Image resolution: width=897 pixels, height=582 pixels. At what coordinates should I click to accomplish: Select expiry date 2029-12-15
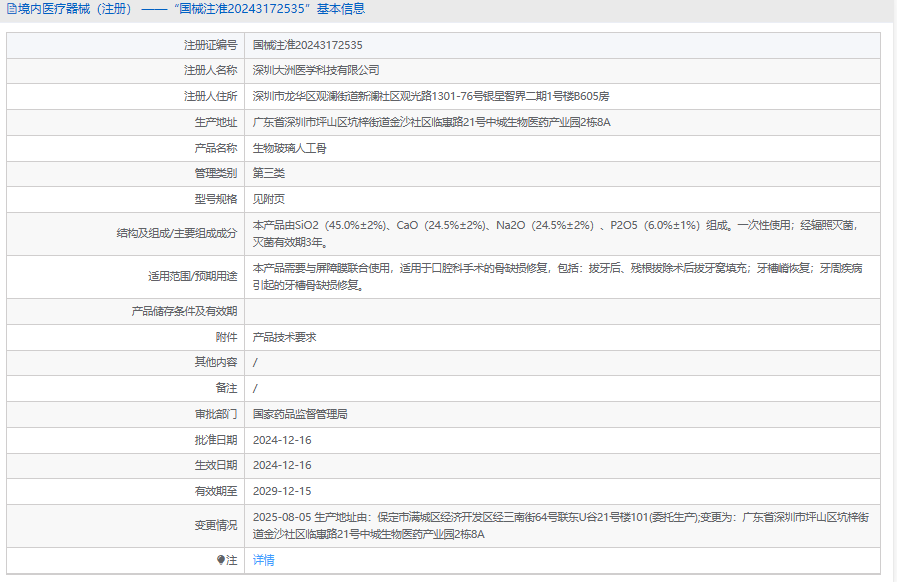pyautogui.click(x=282, y=491)
